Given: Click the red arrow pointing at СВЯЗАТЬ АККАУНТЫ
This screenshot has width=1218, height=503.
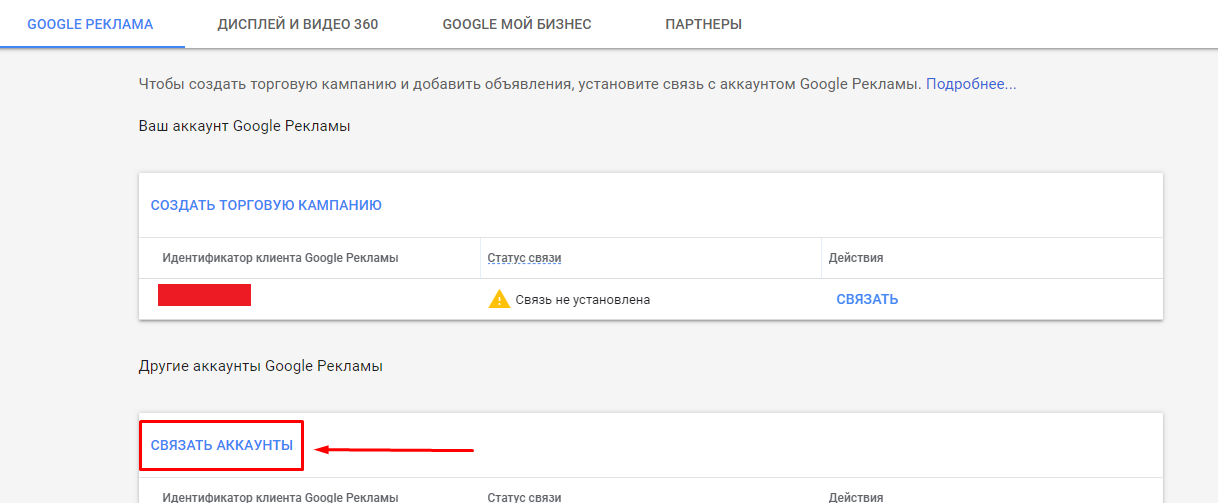Looking at the screenshot, I should point(394,450).
